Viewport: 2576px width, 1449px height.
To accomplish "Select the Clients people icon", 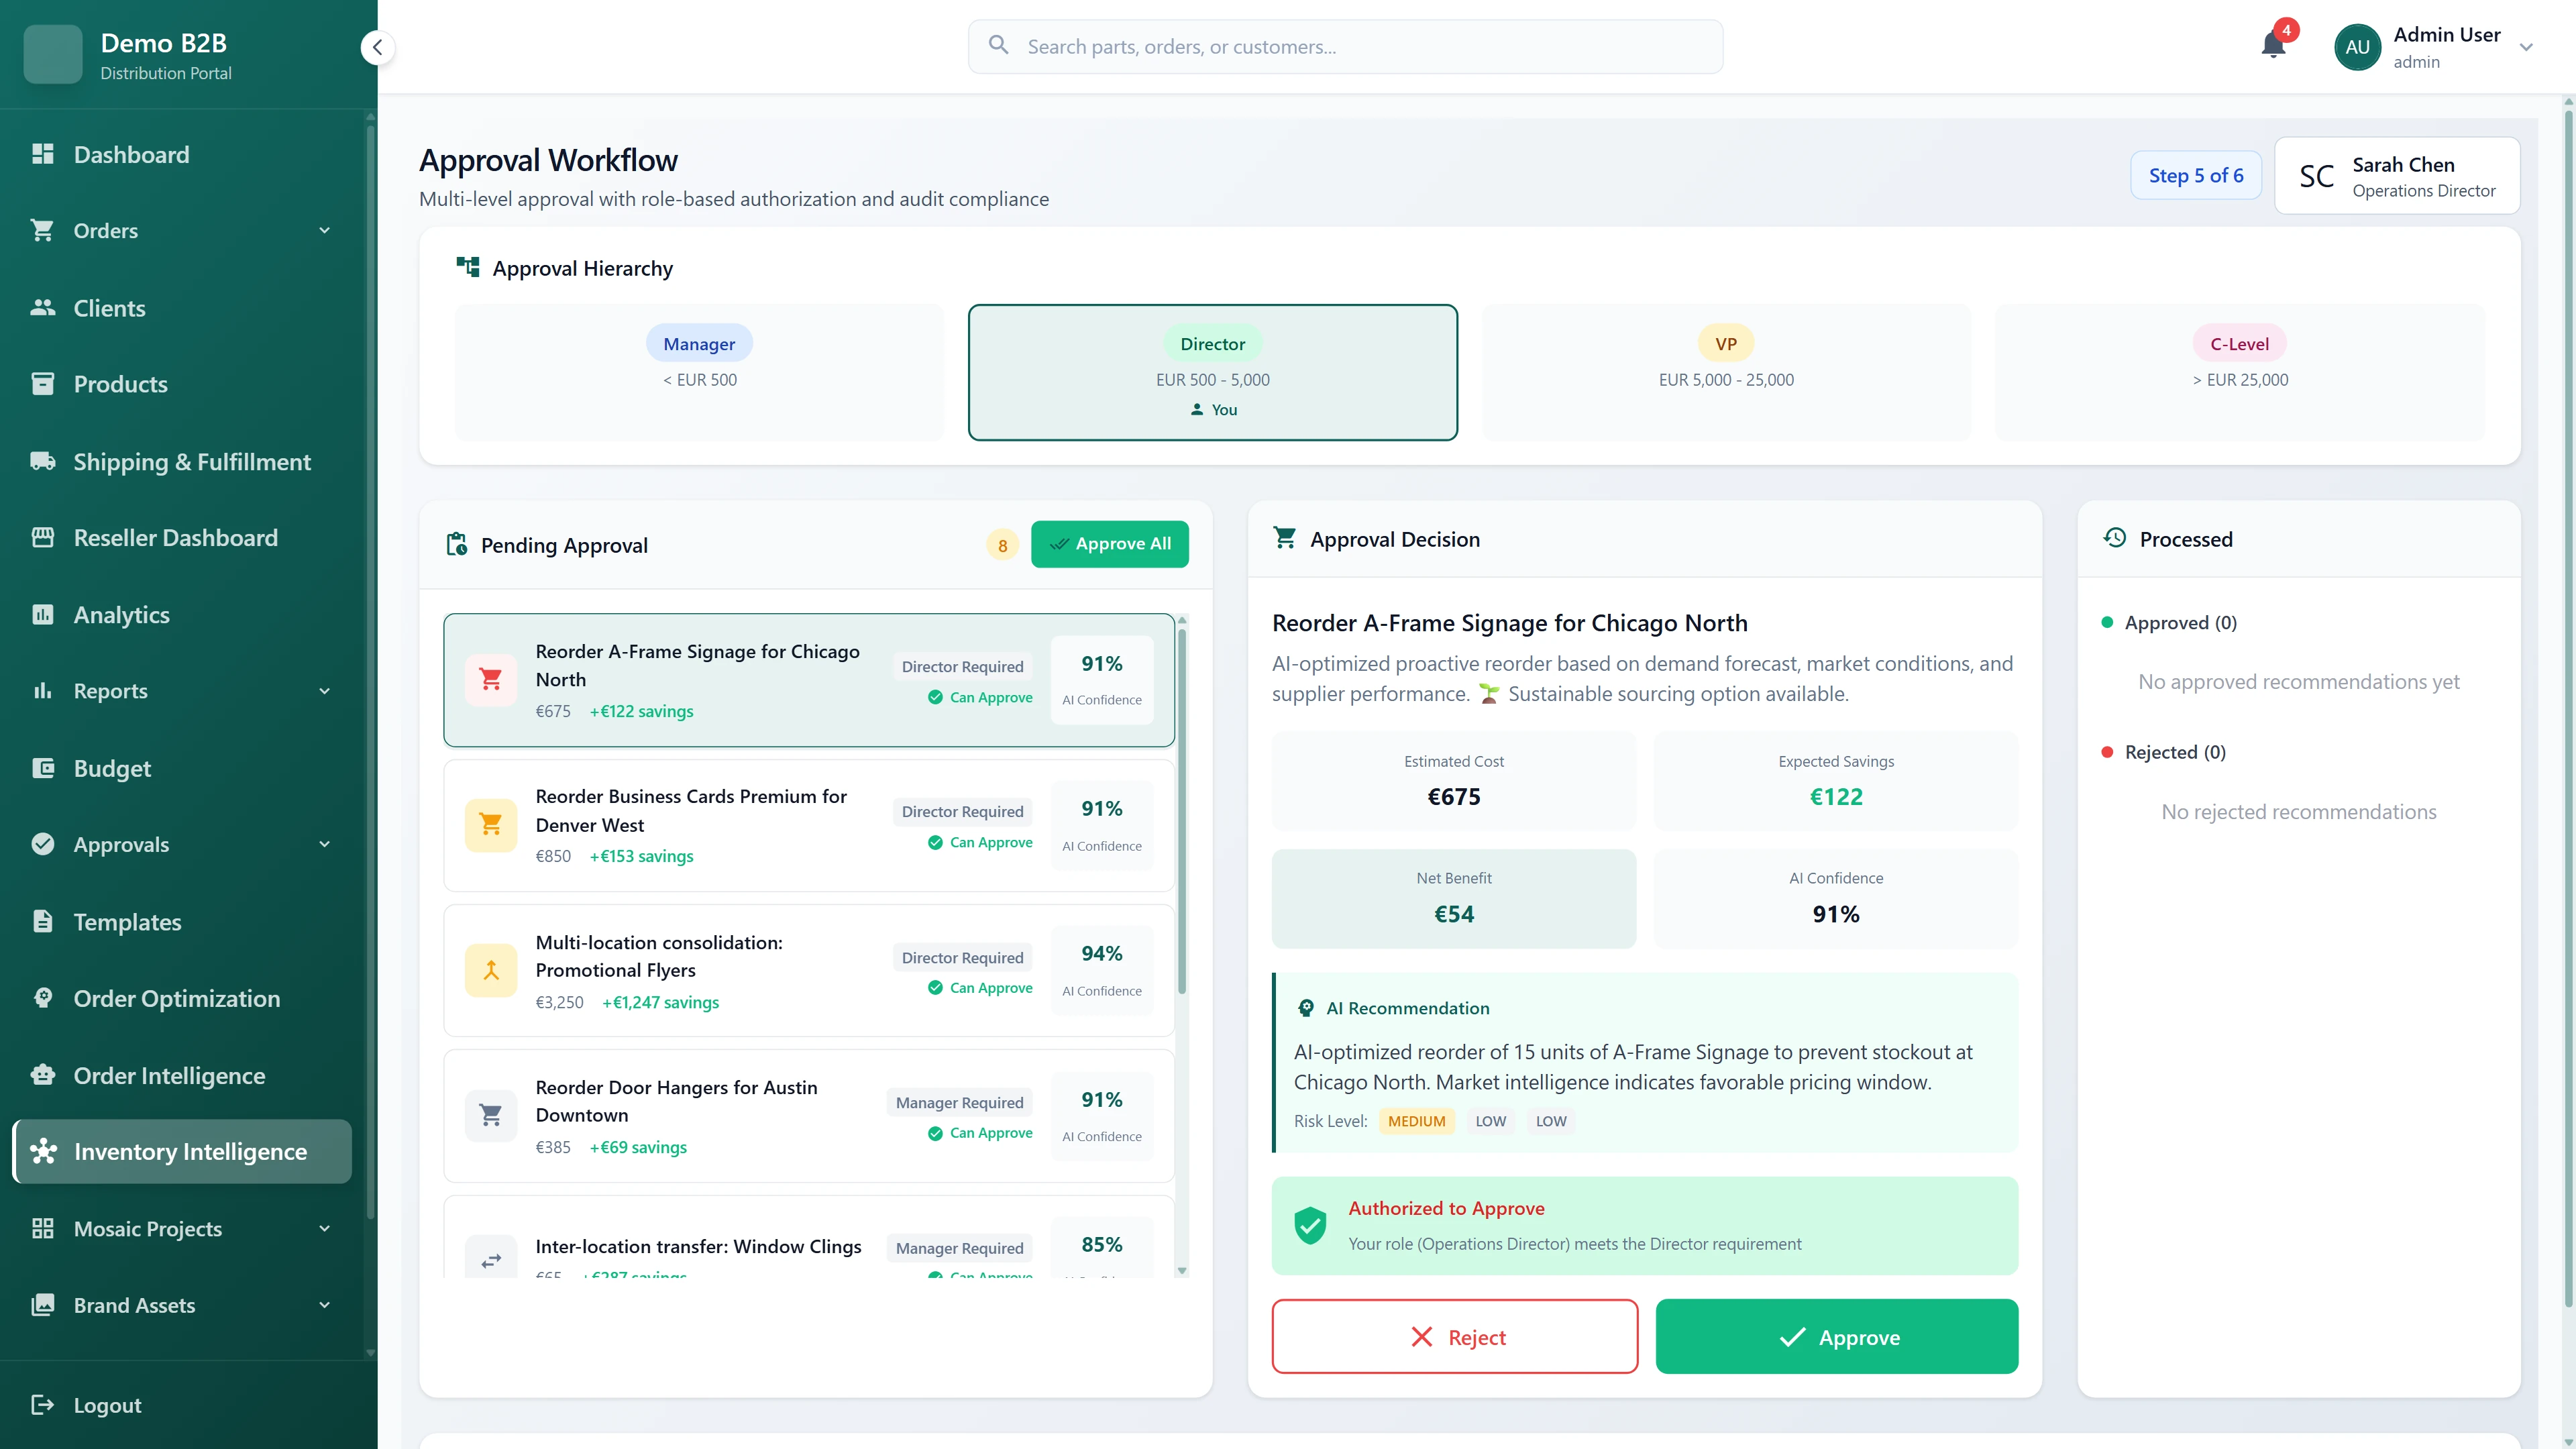I will click(x=42, y=307).
